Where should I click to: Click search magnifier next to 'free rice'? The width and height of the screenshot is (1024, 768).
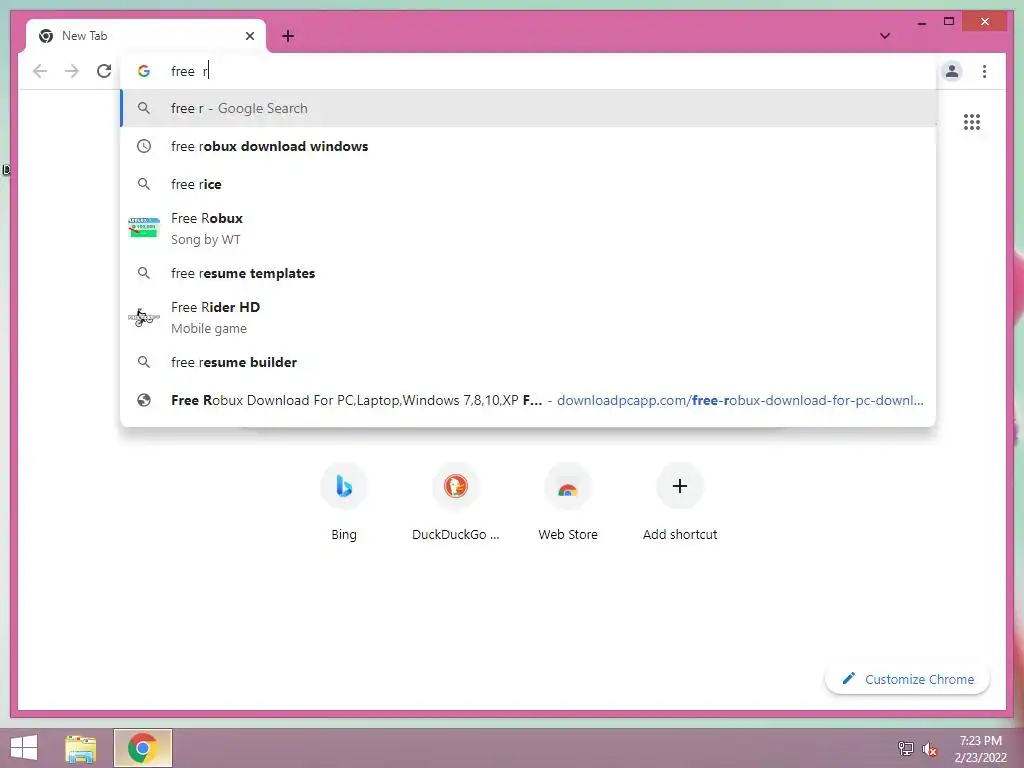[x=144, y=184]
